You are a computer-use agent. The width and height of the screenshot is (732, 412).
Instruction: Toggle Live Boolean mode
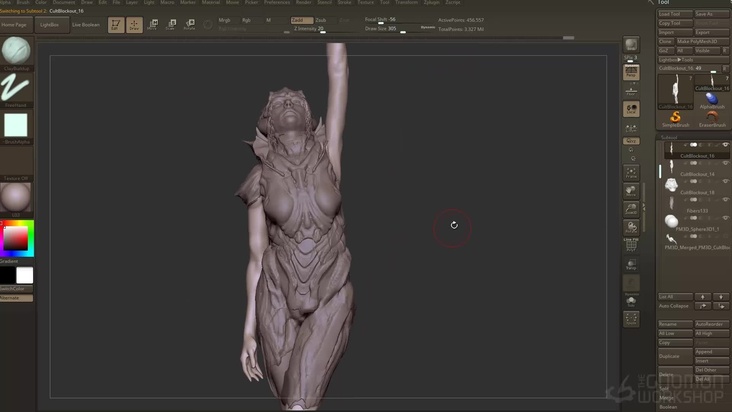[x=86, y=25]
